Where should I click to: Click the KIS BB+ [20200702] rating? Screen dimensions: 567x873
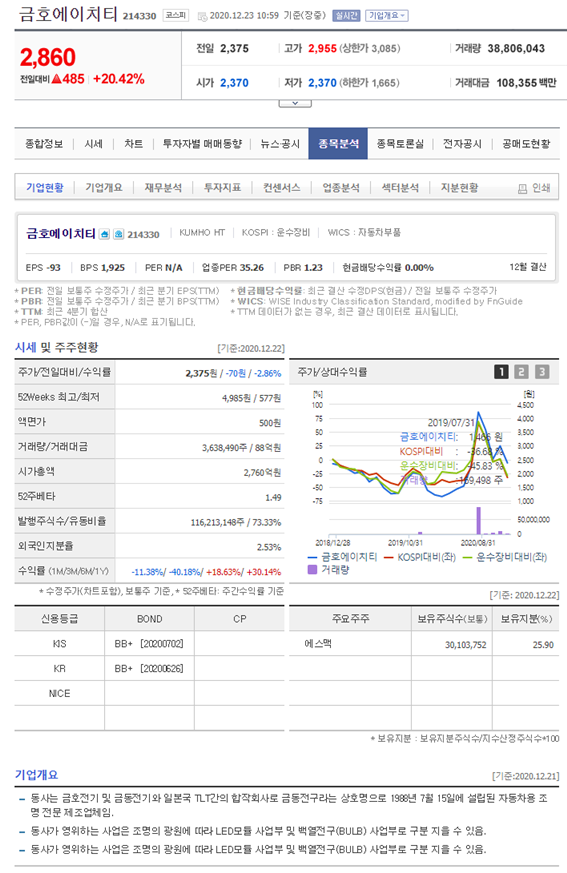tap(149, 644)
